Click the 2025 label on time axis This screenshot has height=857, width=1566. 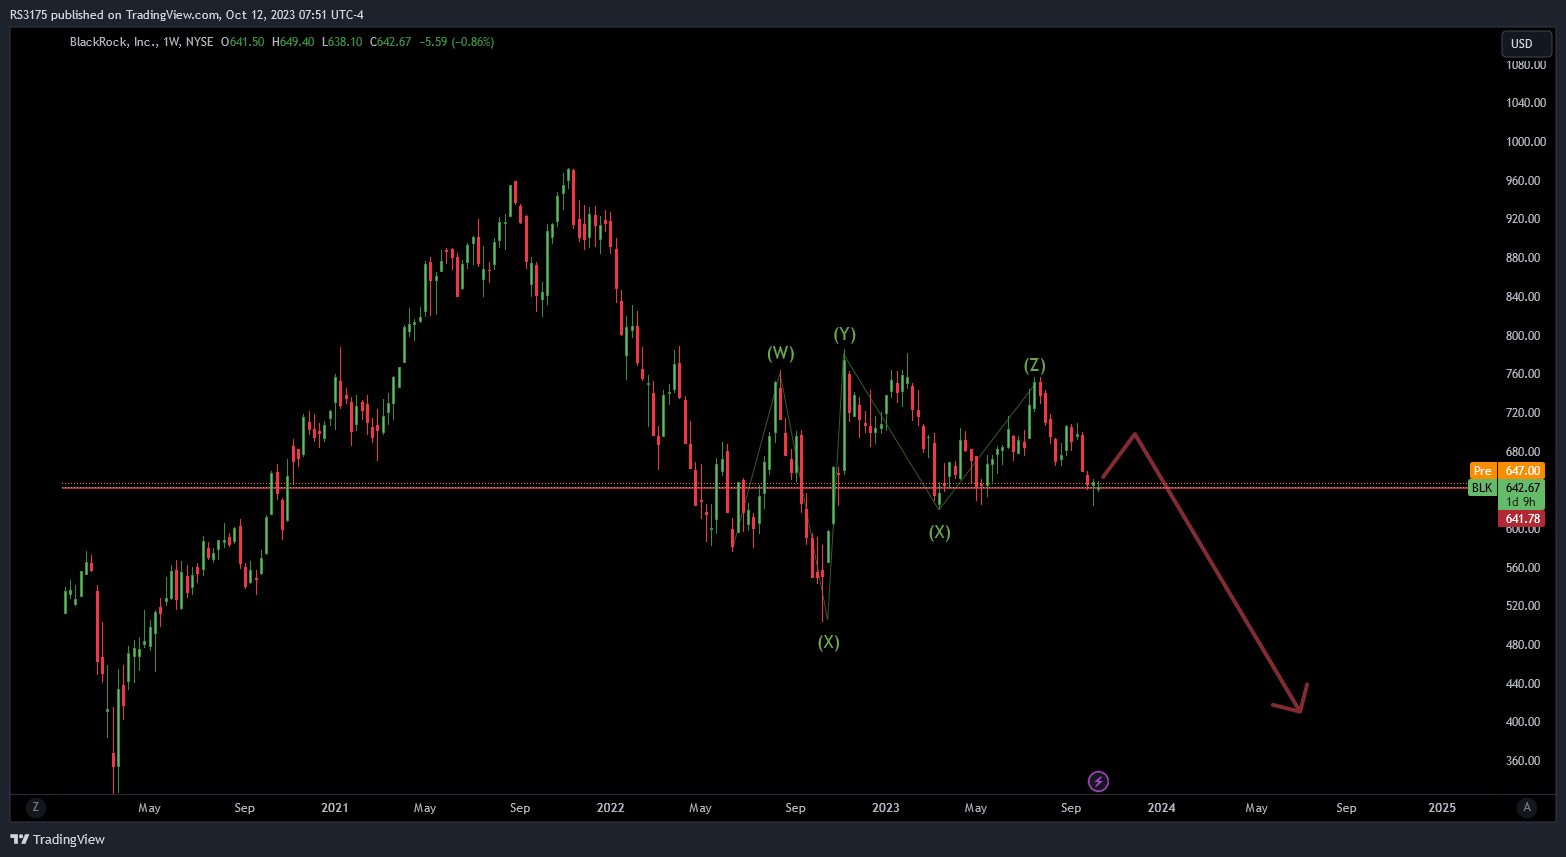click(x=1442, y=807)
